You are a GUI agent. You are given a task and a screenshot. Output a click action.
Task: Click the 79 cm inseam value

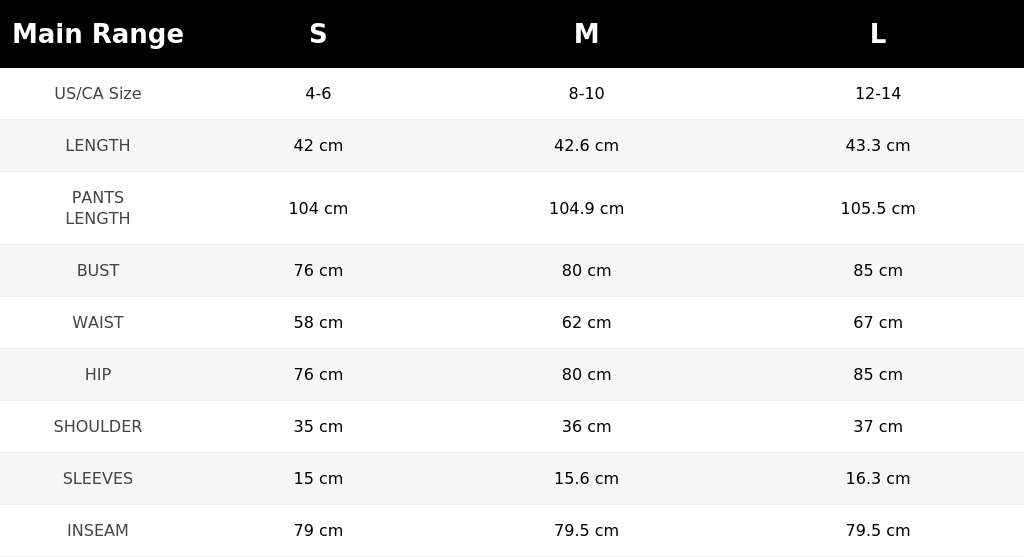click(318, 530)
